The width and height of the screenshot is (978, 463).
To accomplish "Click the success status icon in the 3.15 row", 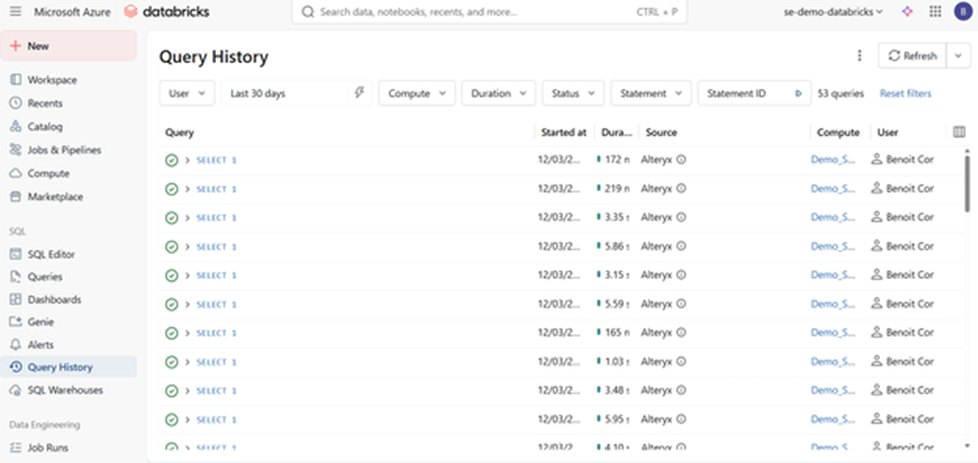I will 172,275.
